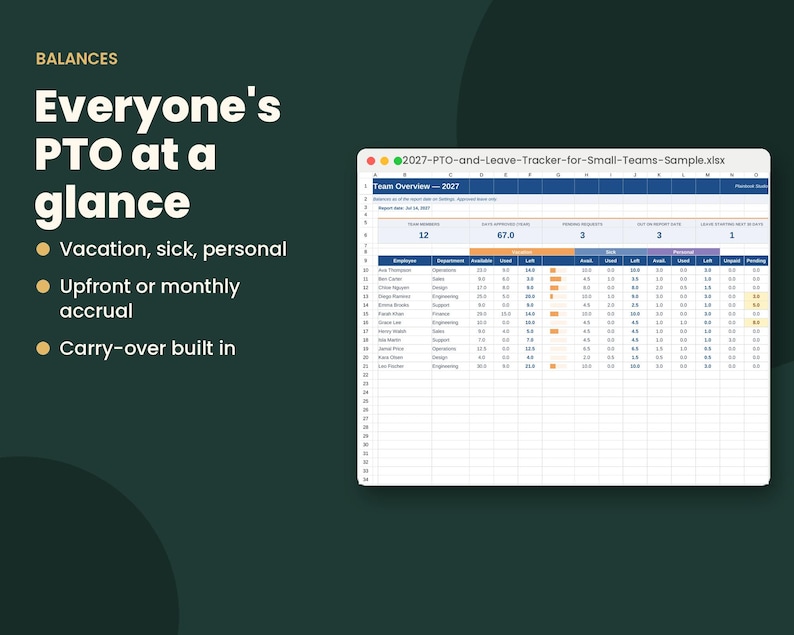
Task: Select the Ben Carter employee cell
Action: 405,279
